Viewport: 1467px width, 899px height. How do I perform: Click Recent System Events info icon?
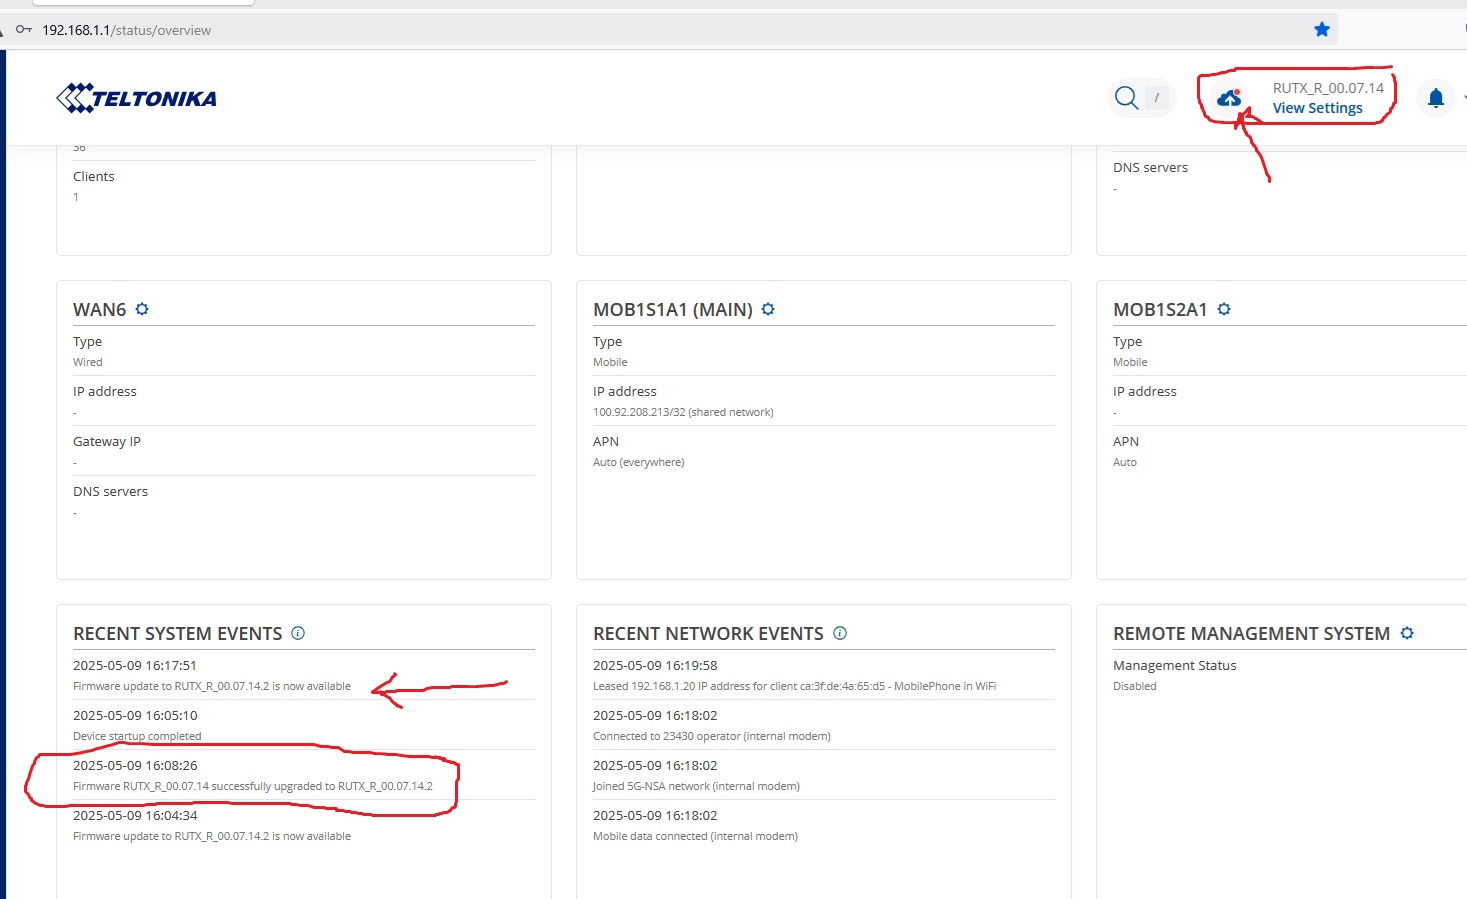click(298, 633)
